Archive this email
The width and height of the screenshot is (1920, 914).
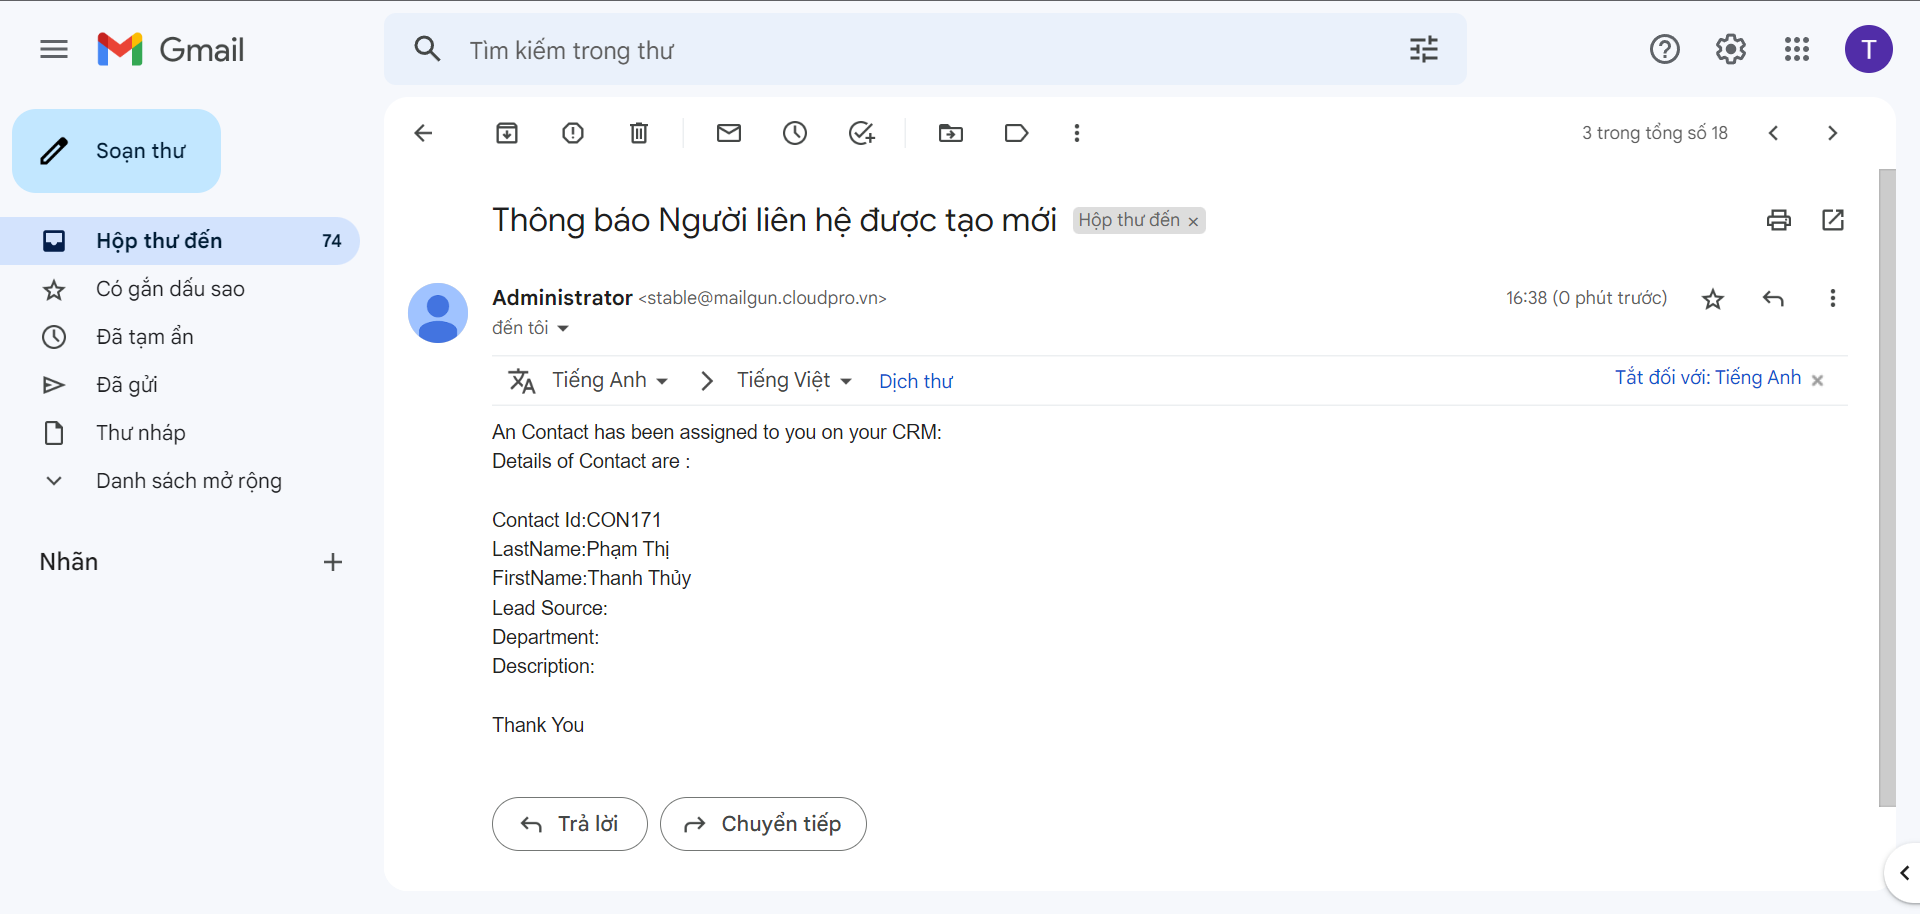pyautogui.click(x=507, y=133)
